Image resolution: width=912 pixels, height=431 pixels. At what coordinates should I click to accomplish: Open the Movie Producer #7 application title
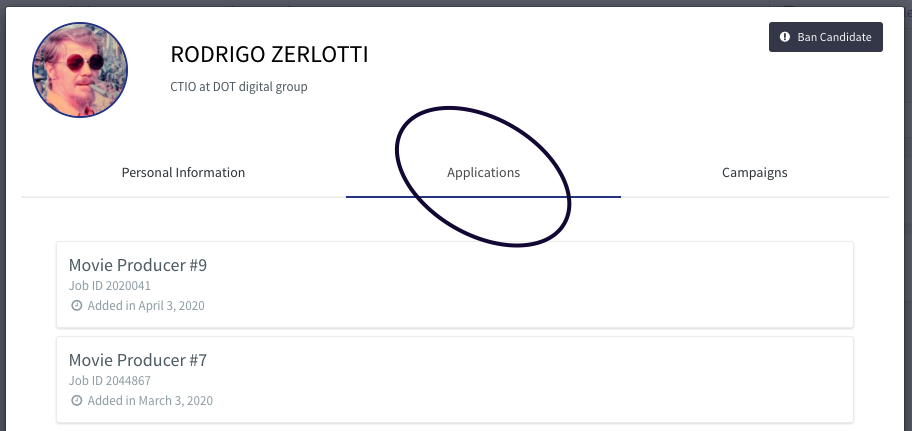point(138,360)
